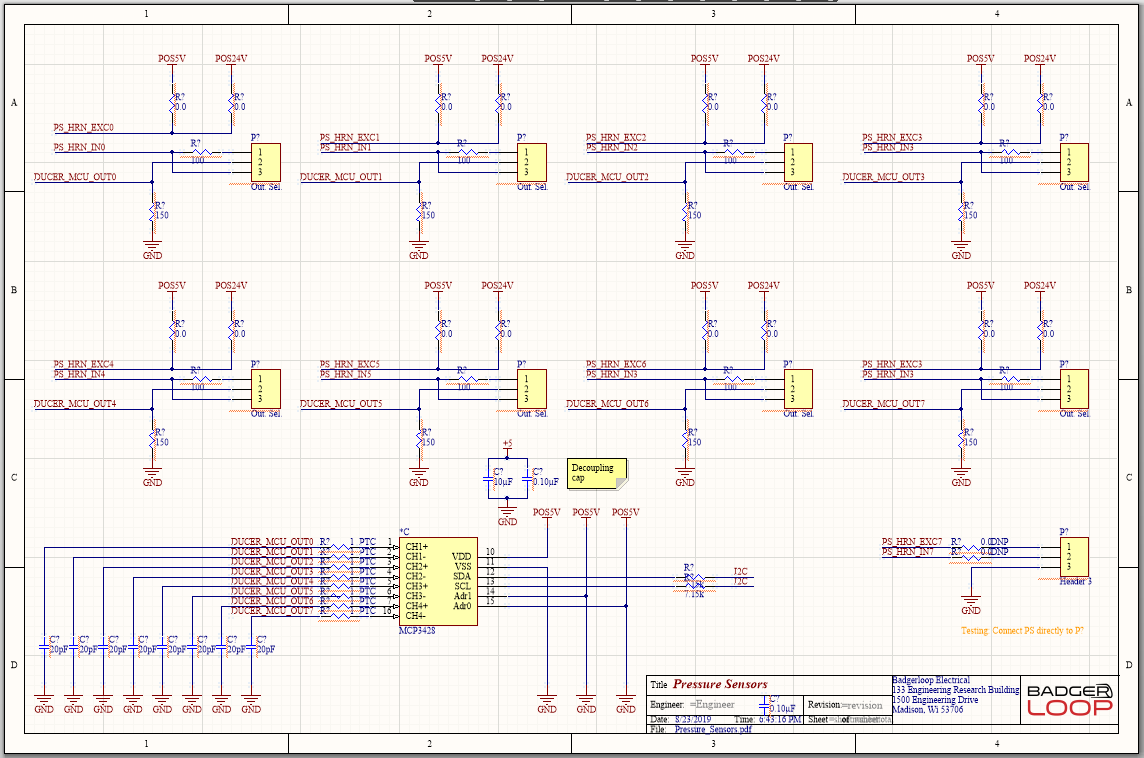1144x758 pixels.
Task: Click the VDD pin name on MCP3428
Action: [461, 557]
